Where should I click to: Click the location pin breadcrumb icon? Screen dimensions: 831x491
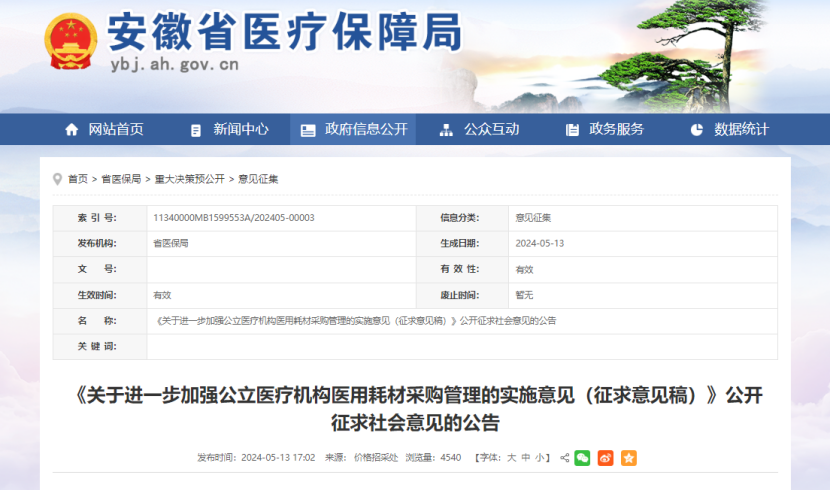point(57,179)
